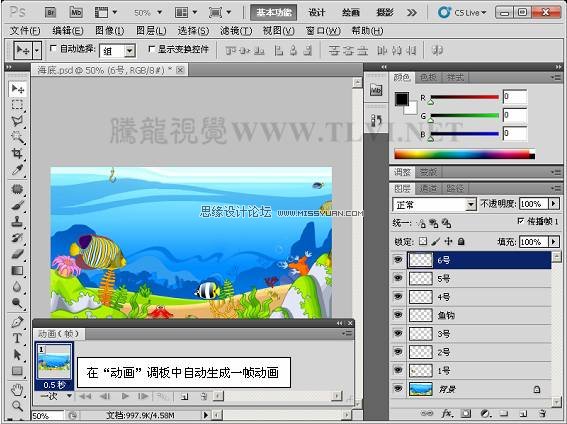Hide the 背景 layer
Image resolution: width=567 pixels, height=424 pixels.
[x=398, y=389]
